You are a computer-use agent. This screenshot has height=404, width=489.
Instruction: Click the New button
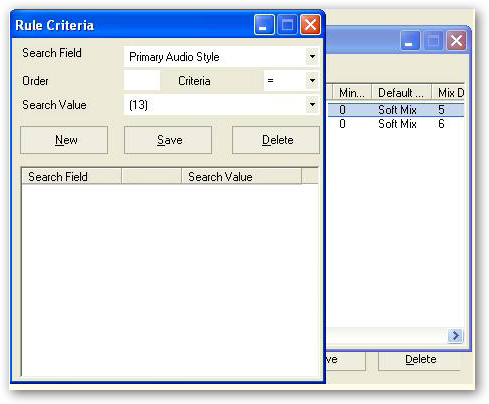[x=64, y=140]
